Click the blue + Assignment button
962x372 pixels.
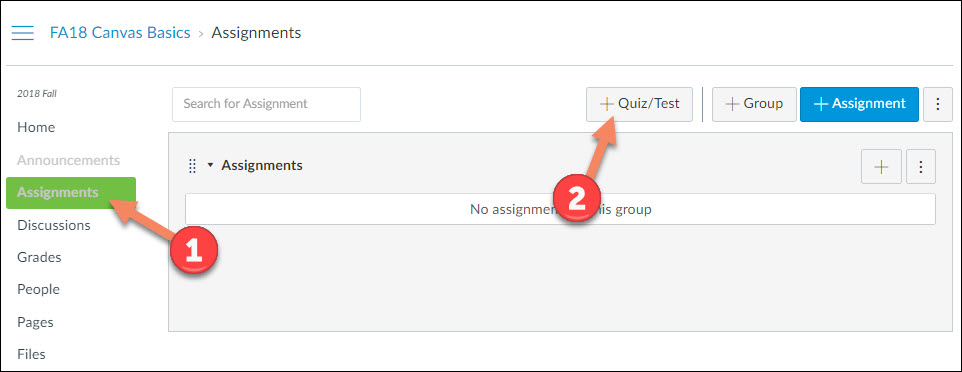859,104
